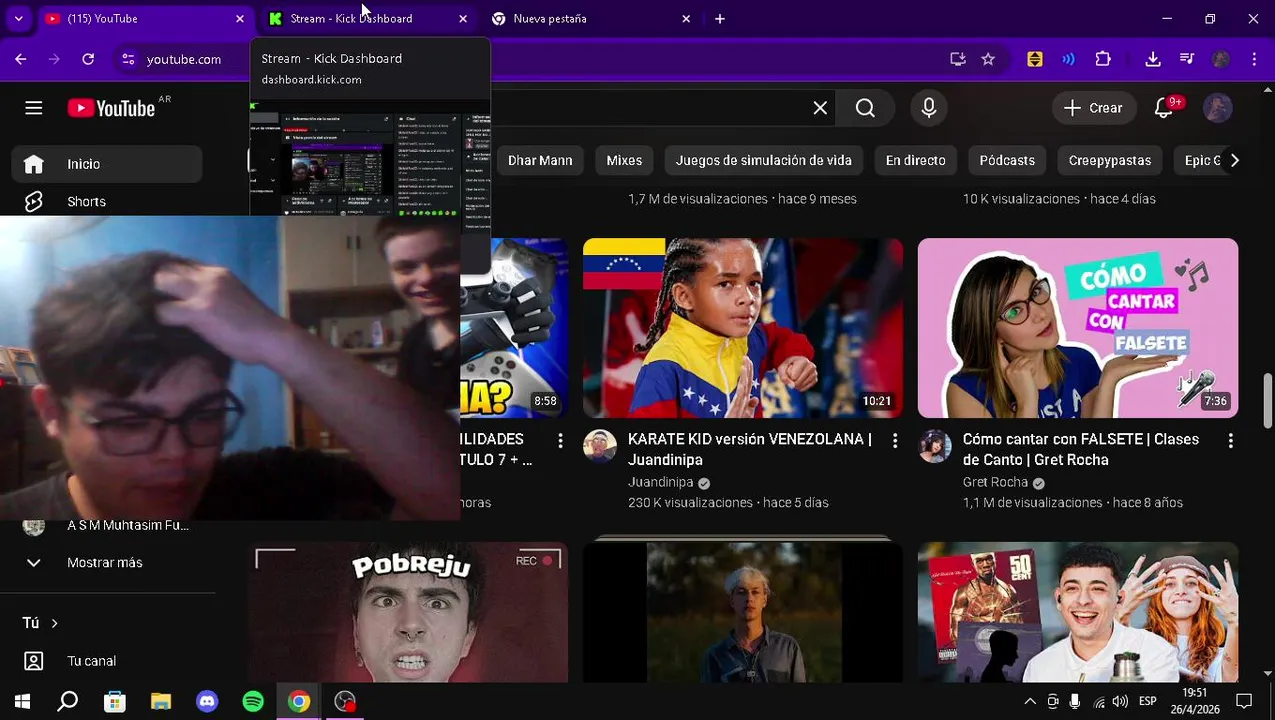Open the Windows Start menu

coord(22,701)
